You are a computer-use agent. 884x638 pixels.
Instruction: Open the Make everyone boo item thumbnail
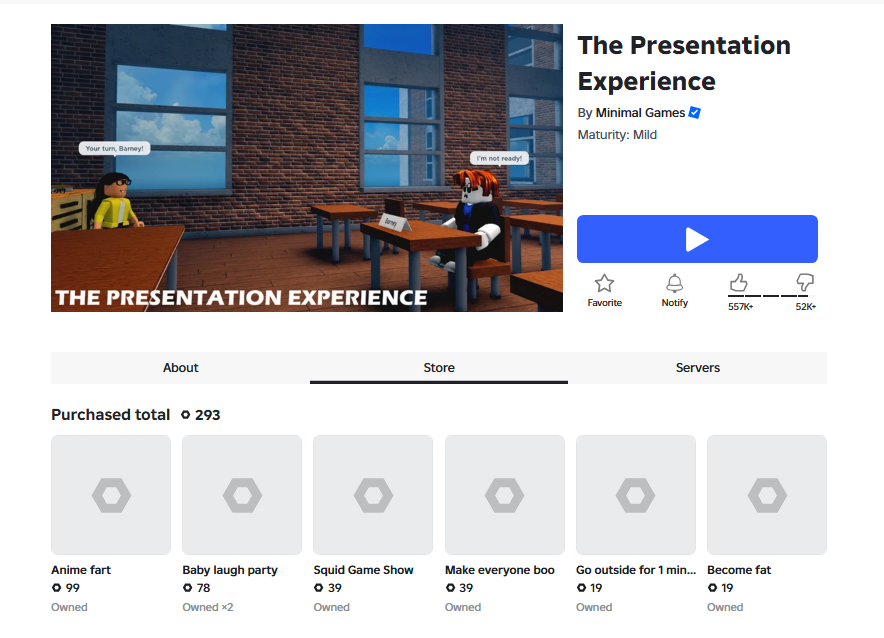tap(505, 495)
